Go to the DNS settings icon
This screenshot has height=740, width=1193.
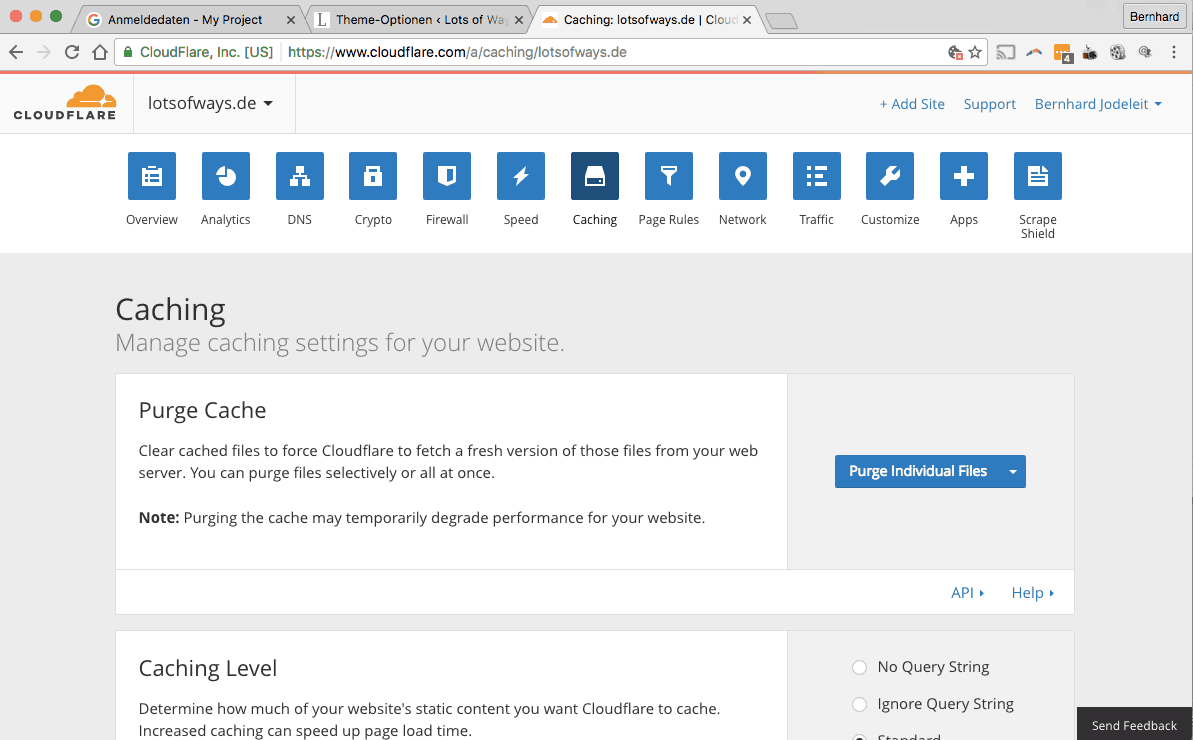(300, 176)
